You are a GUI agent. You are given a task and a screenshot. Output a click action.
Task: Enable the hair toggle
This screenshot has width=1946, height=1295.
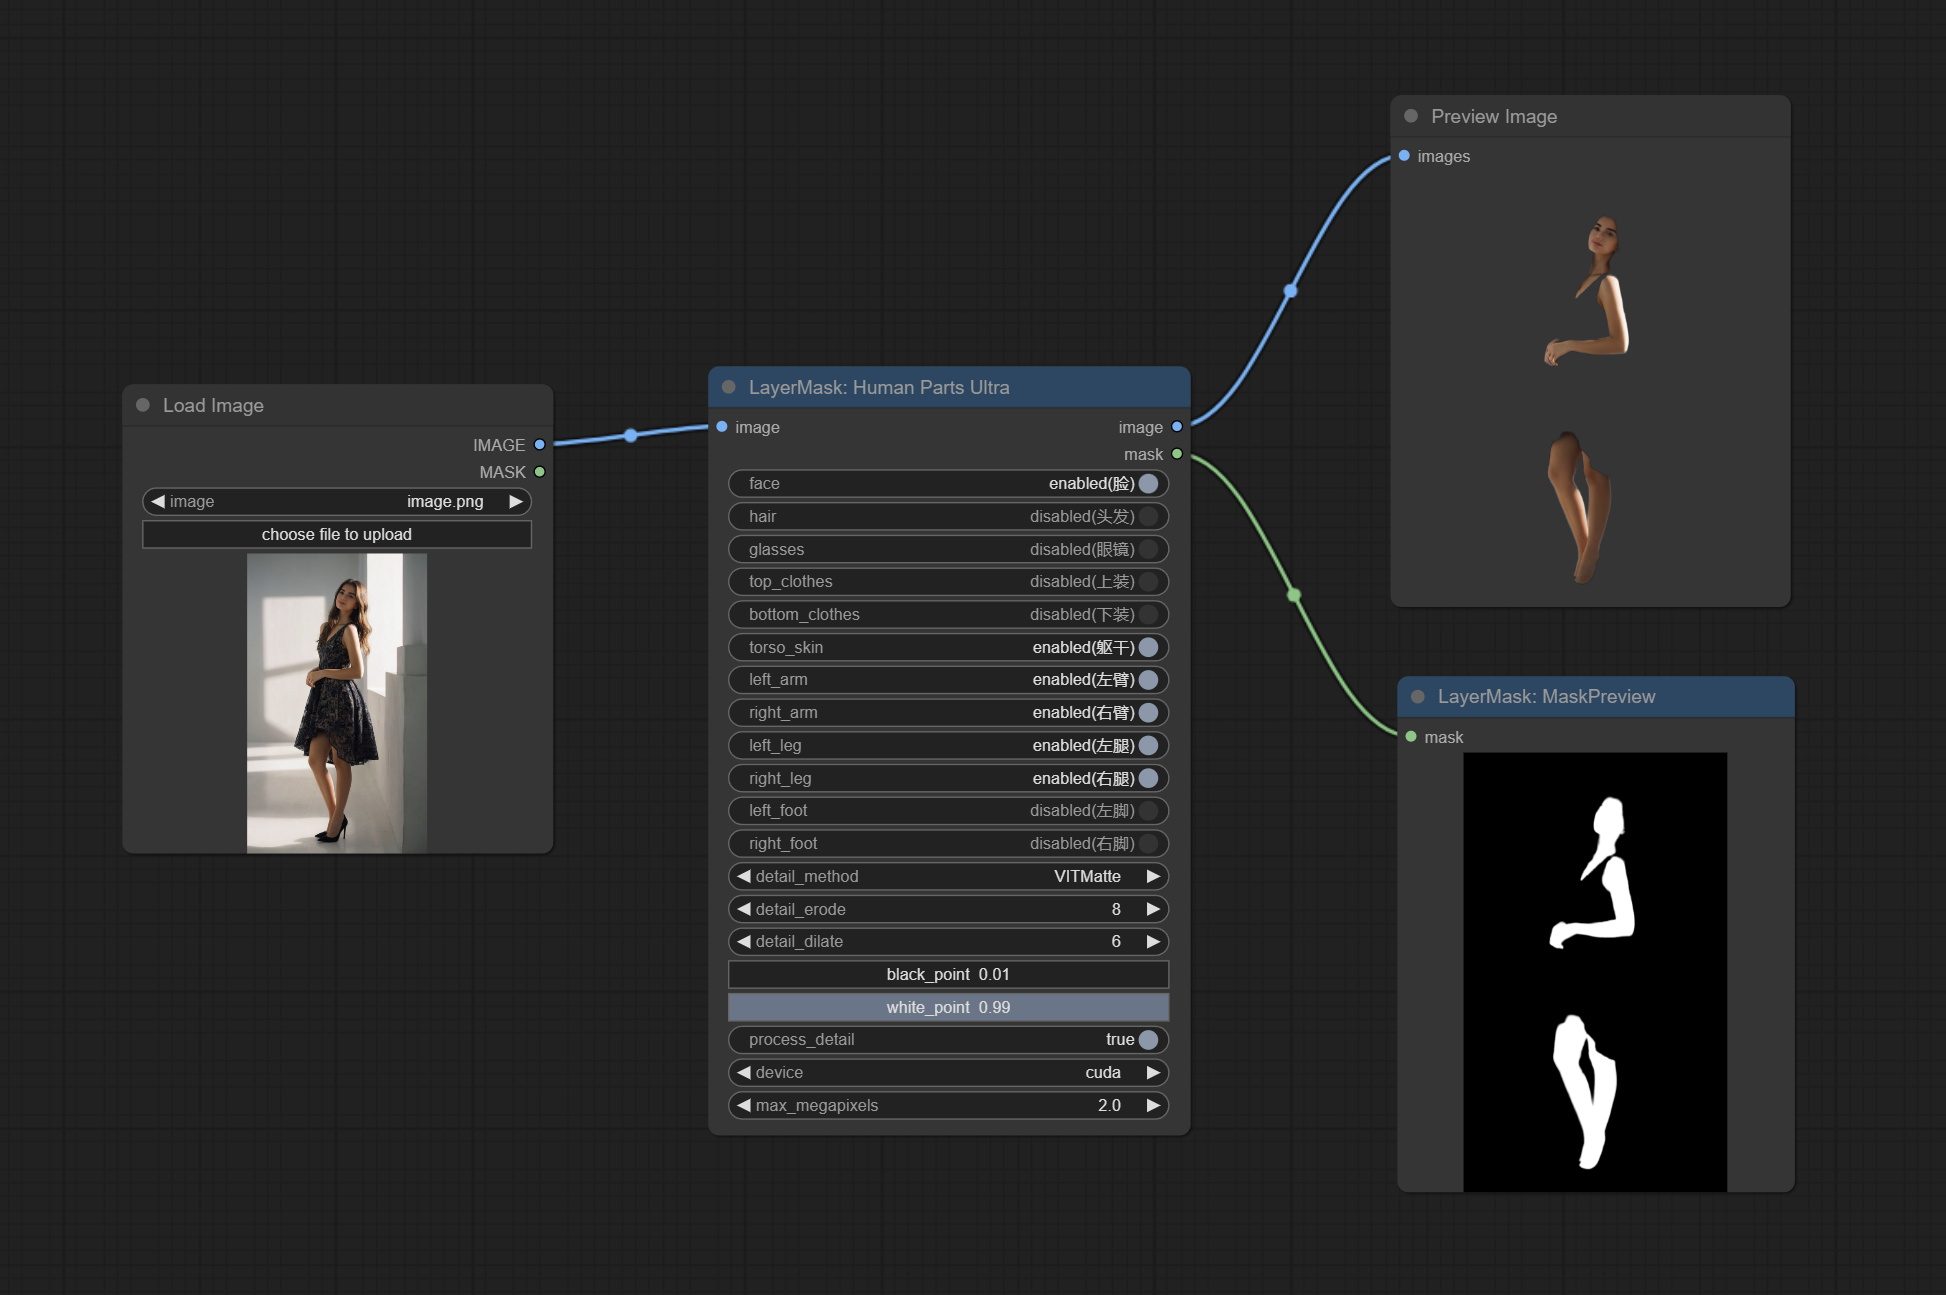pos(1148,516)
